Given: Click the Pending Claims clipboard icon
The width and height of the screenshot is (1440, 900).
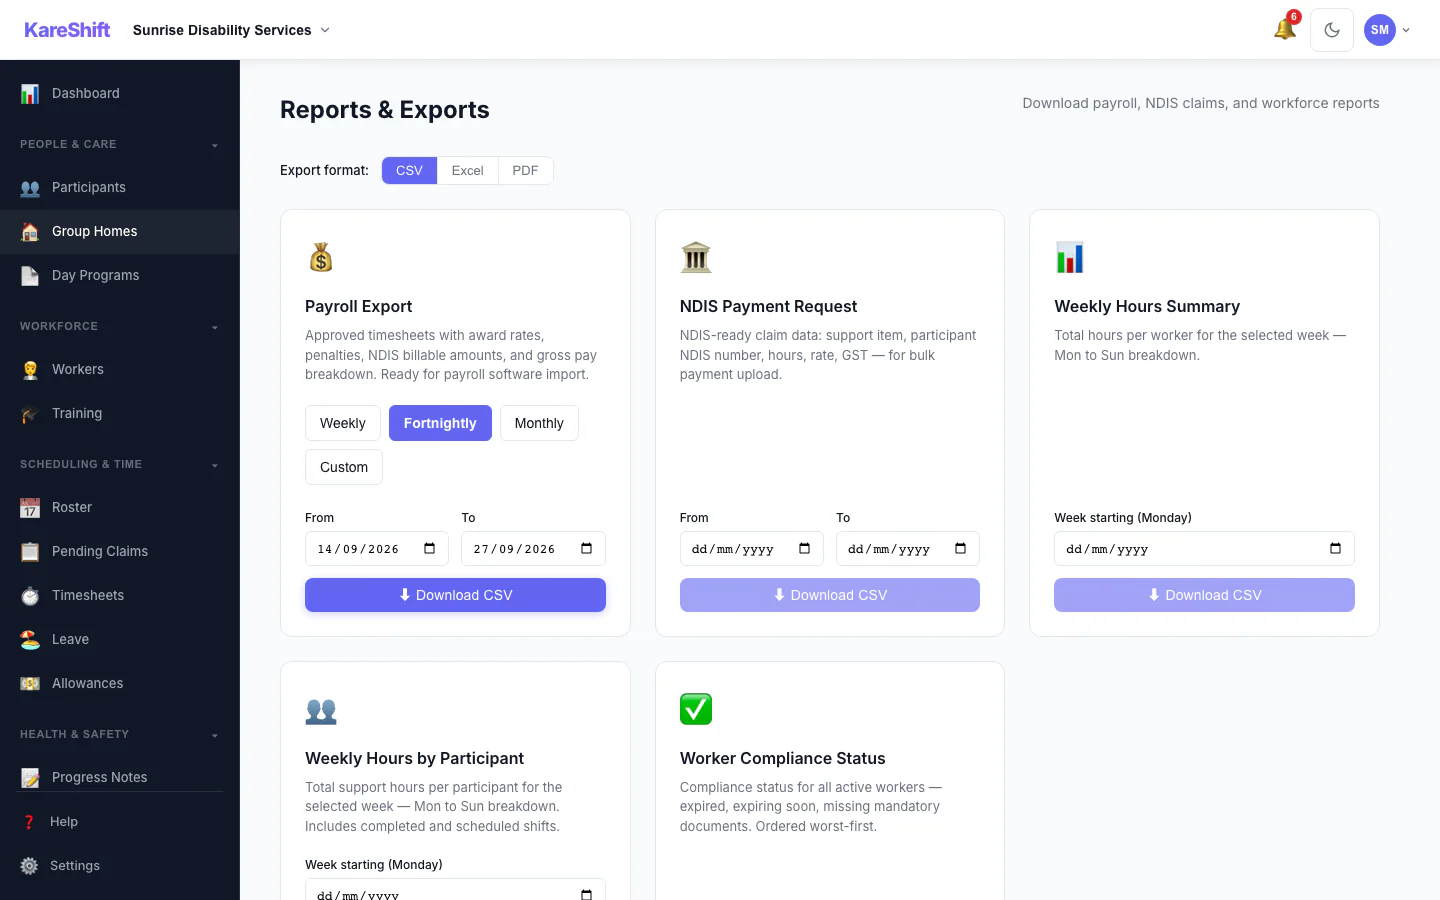Looking at the screenshot, I should click(30, 551).
